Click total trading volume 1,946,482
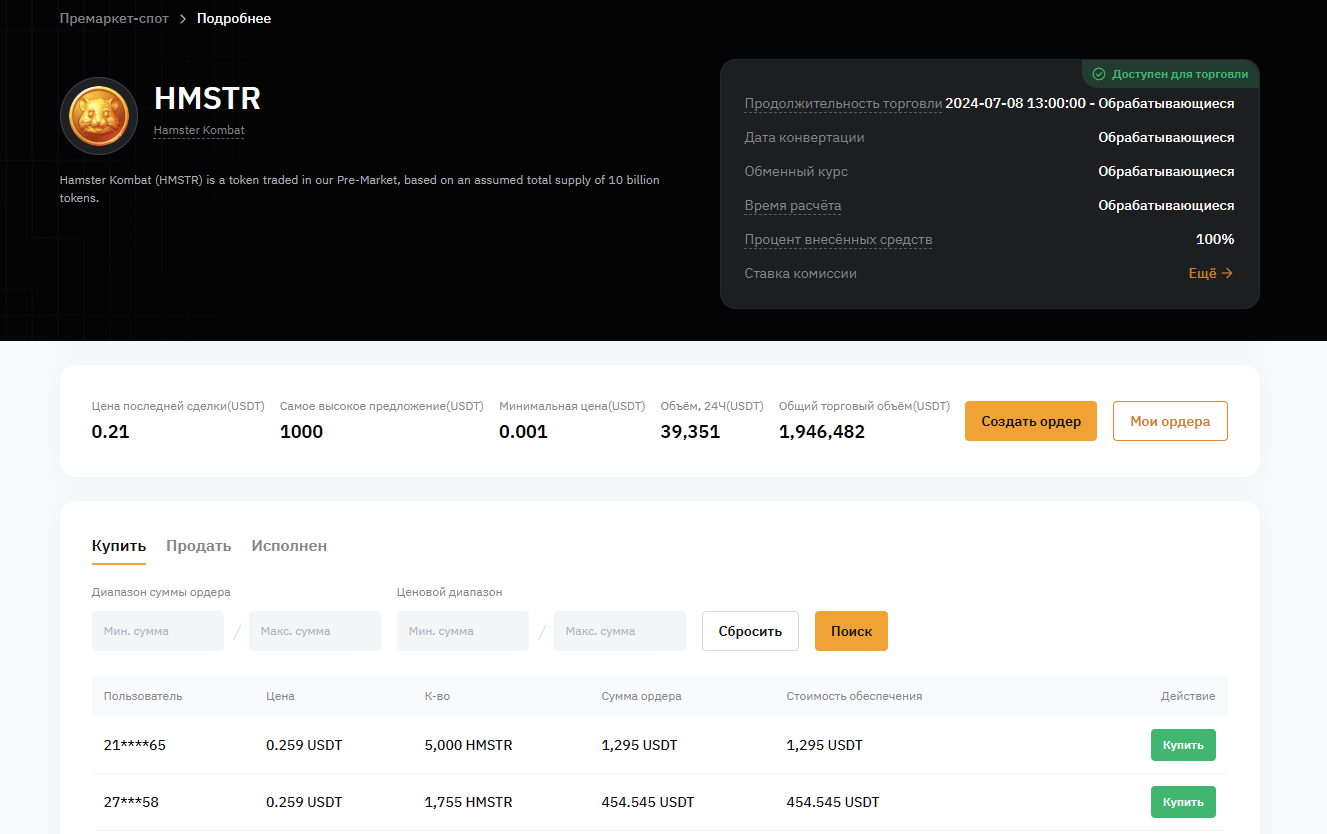The width and height of the screenshot is (1327, 834). (822, 432)
